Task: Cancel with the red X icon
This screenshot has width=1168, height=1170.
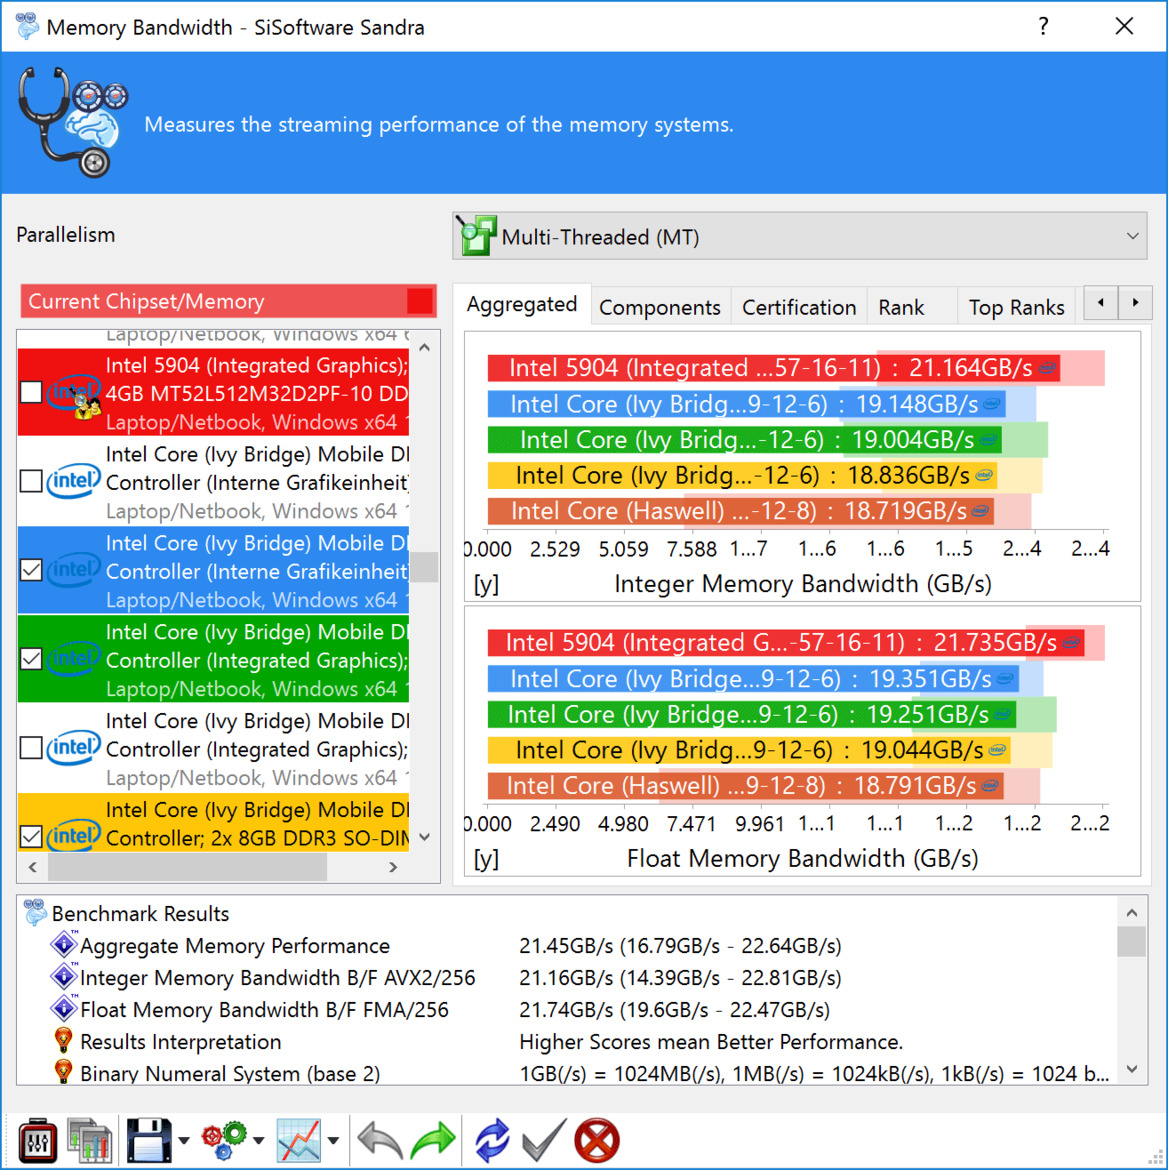Action: (597, 1140)
